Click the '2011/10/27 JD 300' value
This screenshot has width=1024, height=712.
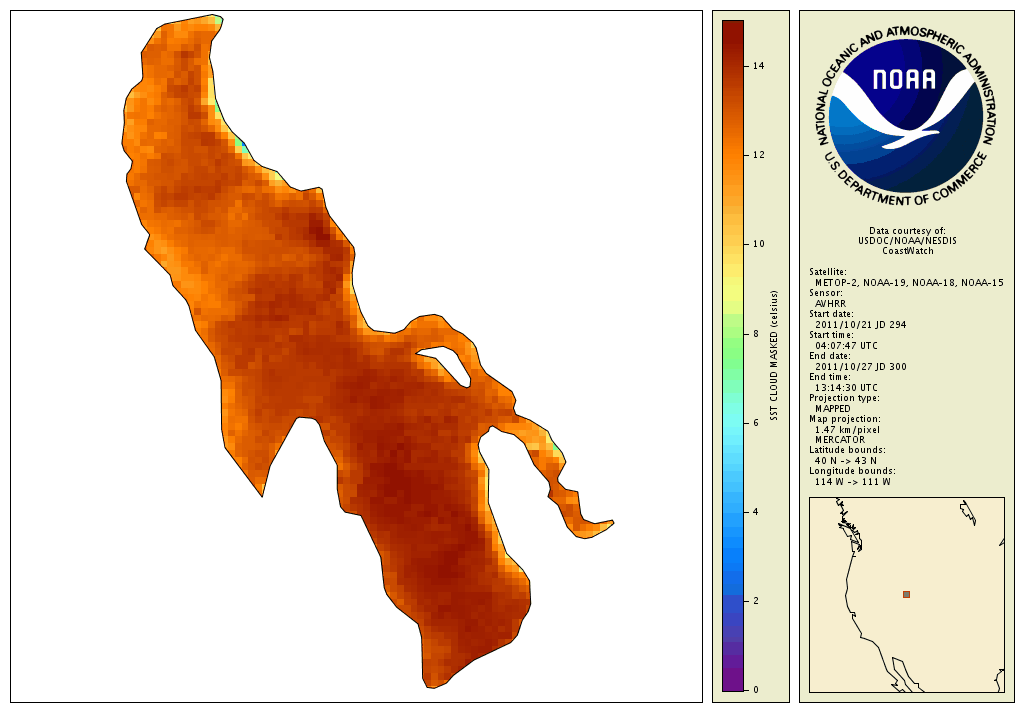(861, 366)
